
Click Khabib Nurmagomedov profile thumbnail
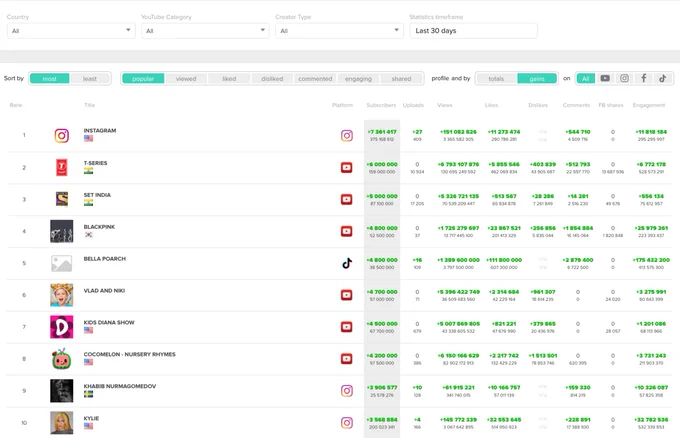62,391
